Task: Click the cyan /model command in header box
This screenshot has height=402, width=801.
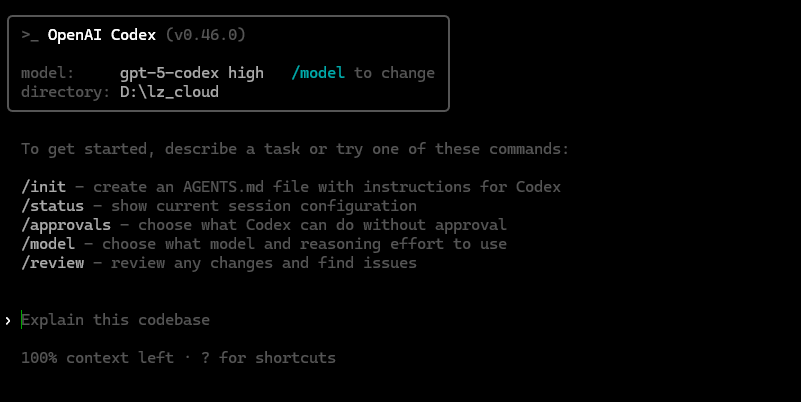Action: point(318,73)
